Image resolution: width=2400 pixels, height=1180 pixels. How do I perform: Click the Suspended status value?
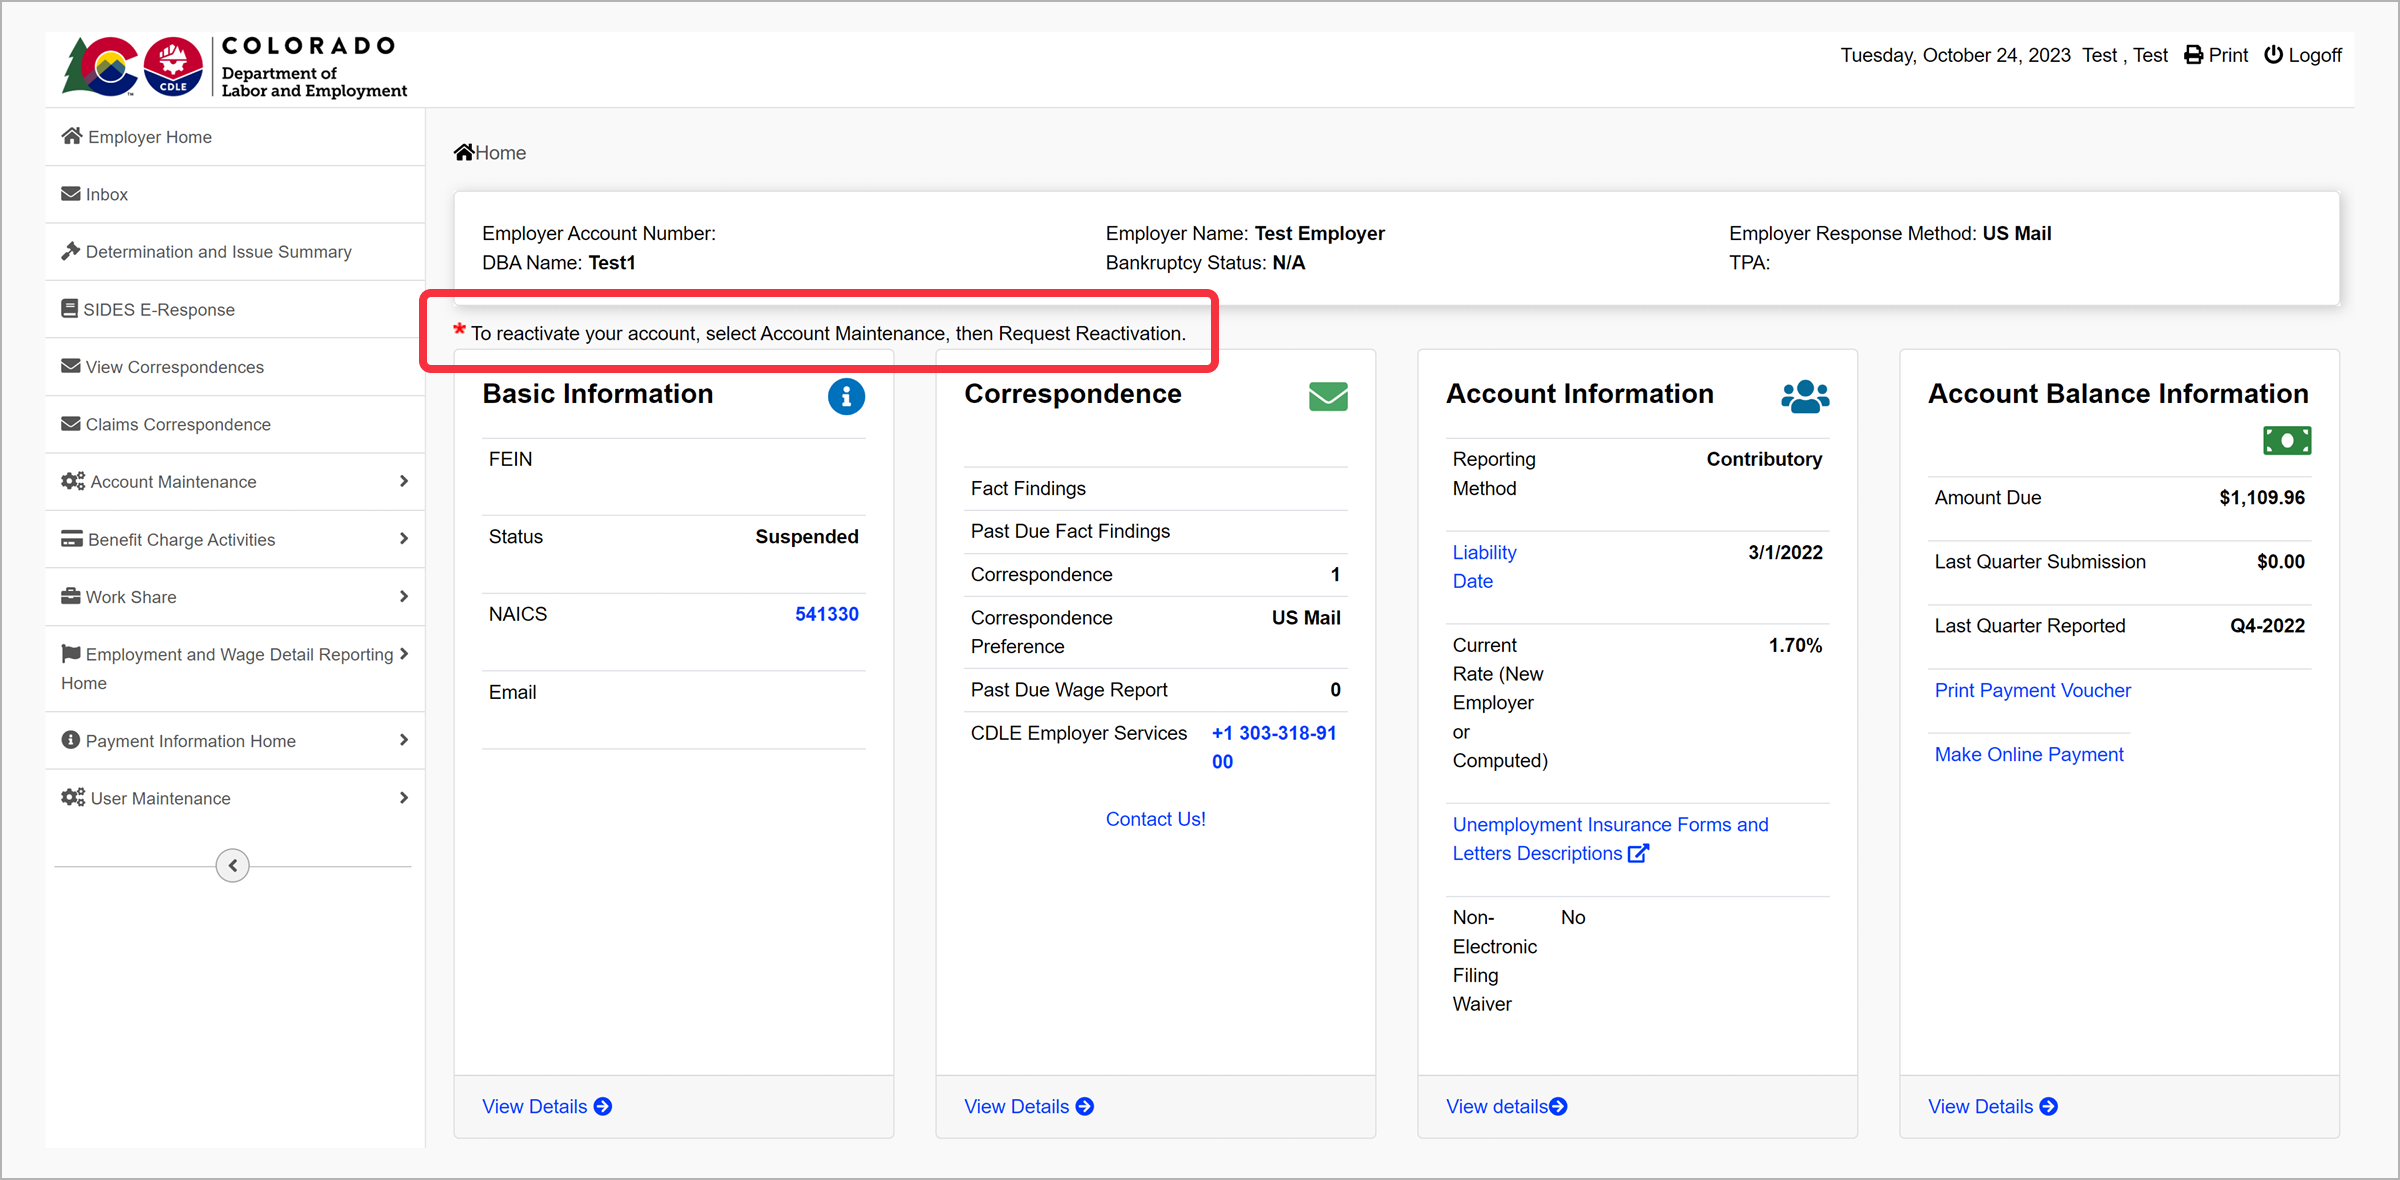(x=806, y=536)
